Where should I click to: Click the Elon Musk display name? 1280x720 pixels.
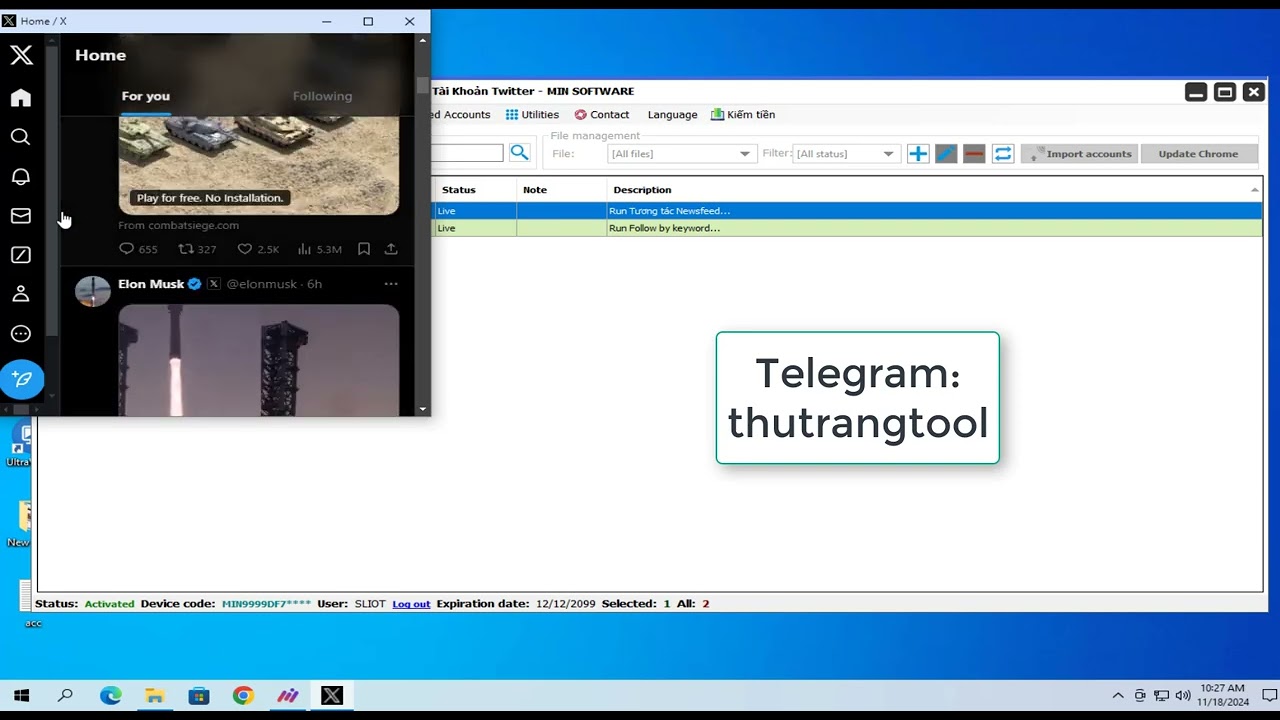[x=151, y=284]
